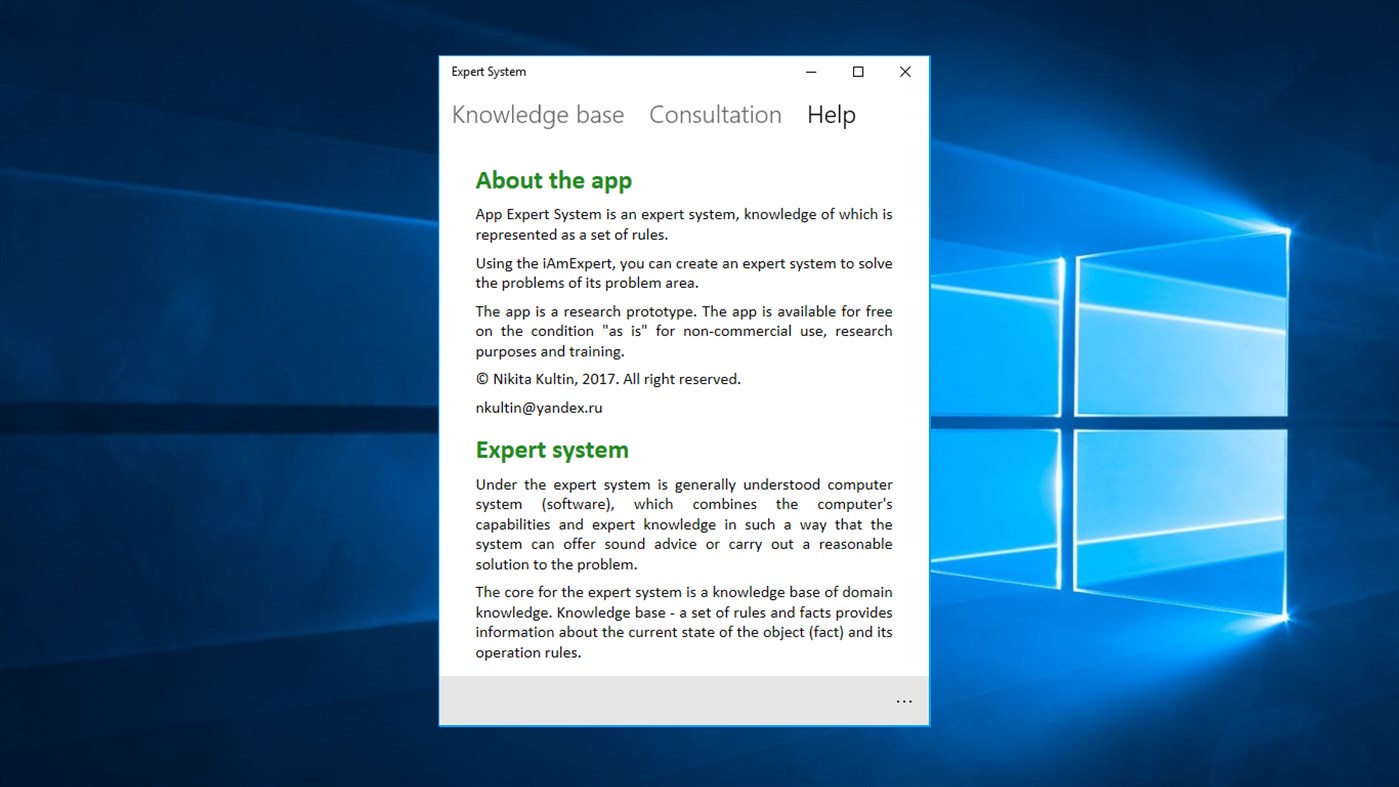This screenshot has height=787, width=1399.
Task: Click the paragraph mentioning iAmExpert
Action: click(683, 272)
